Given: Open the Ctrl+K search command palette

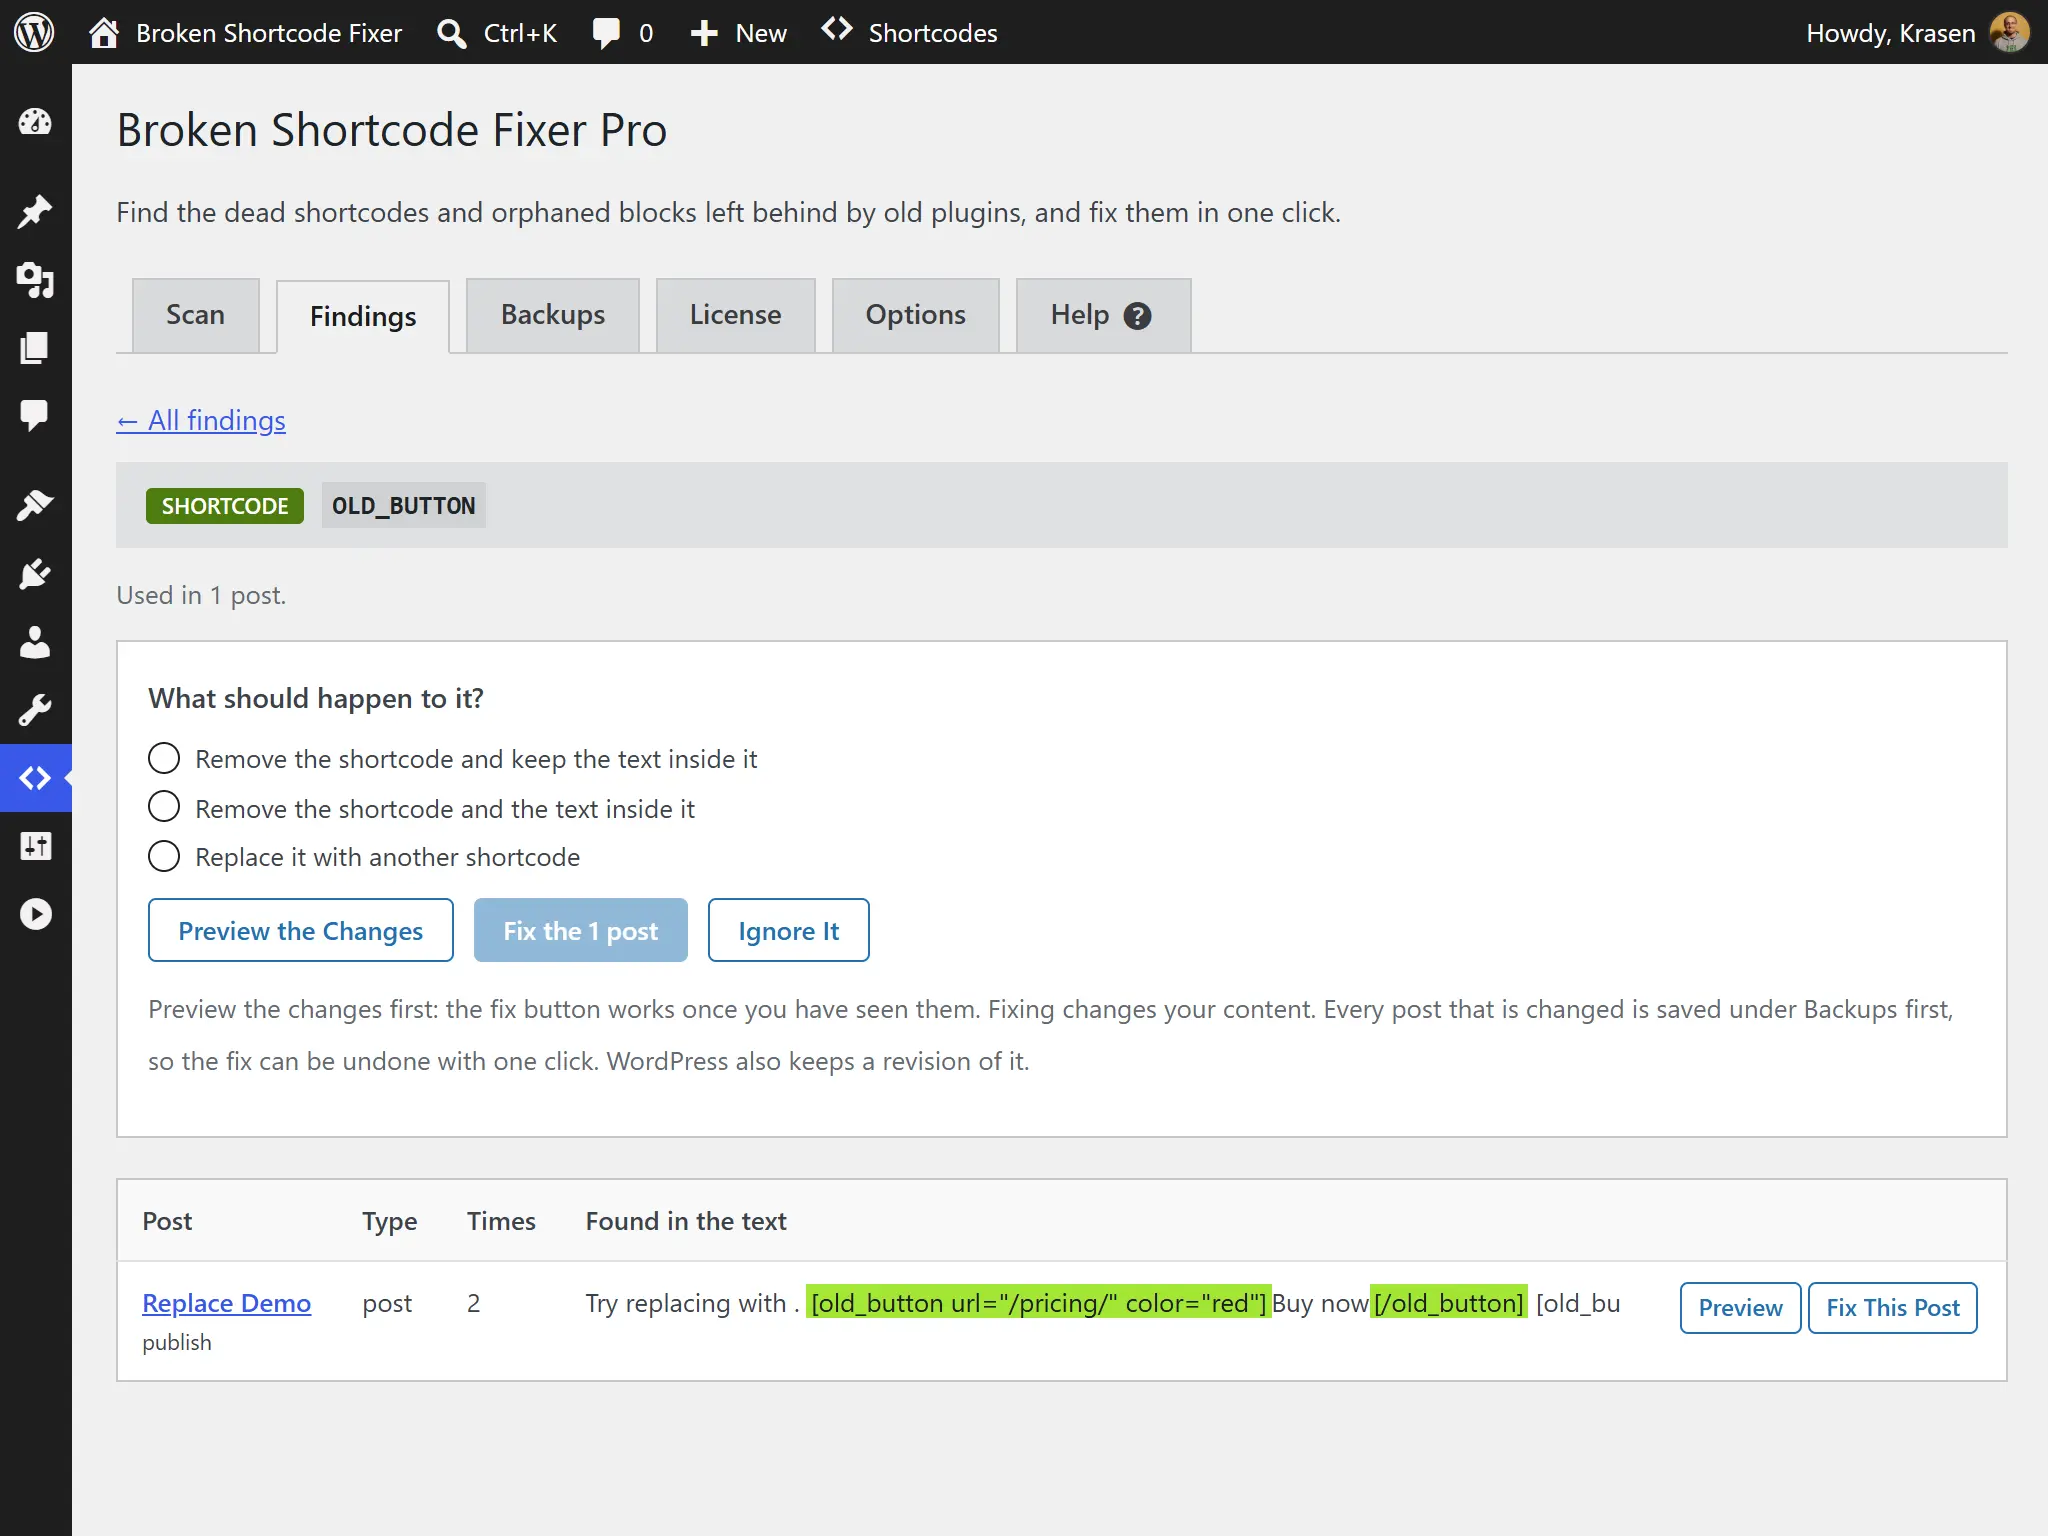Looking at the screenshot, I should tap(497, 32).
